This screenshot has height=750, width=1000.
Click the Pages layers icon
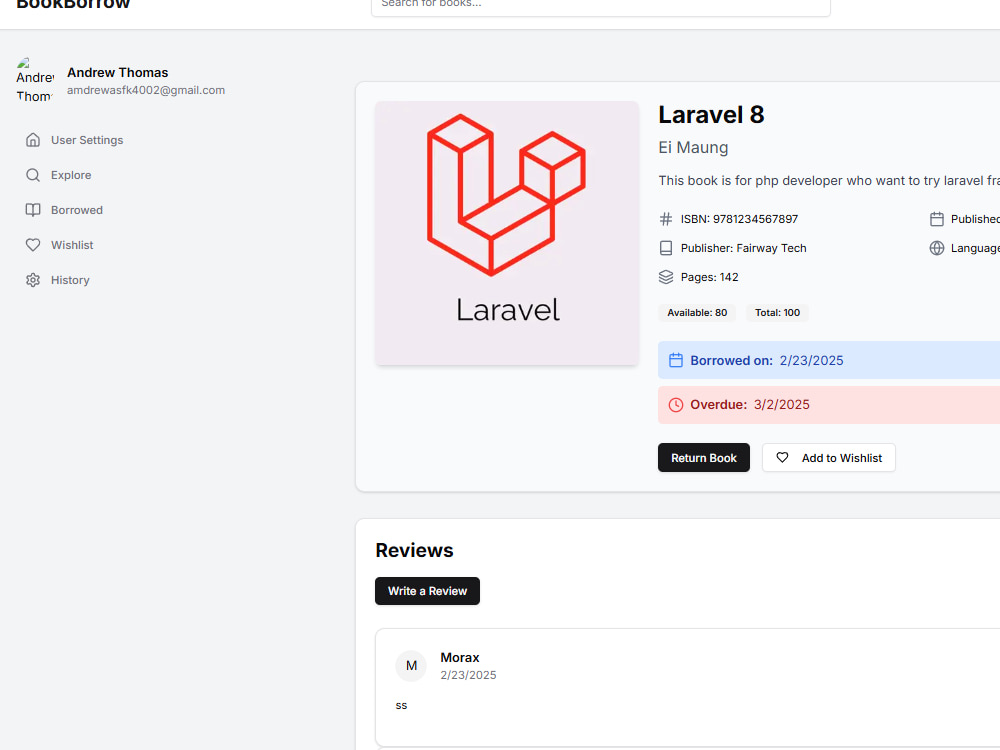coord(666,277)
